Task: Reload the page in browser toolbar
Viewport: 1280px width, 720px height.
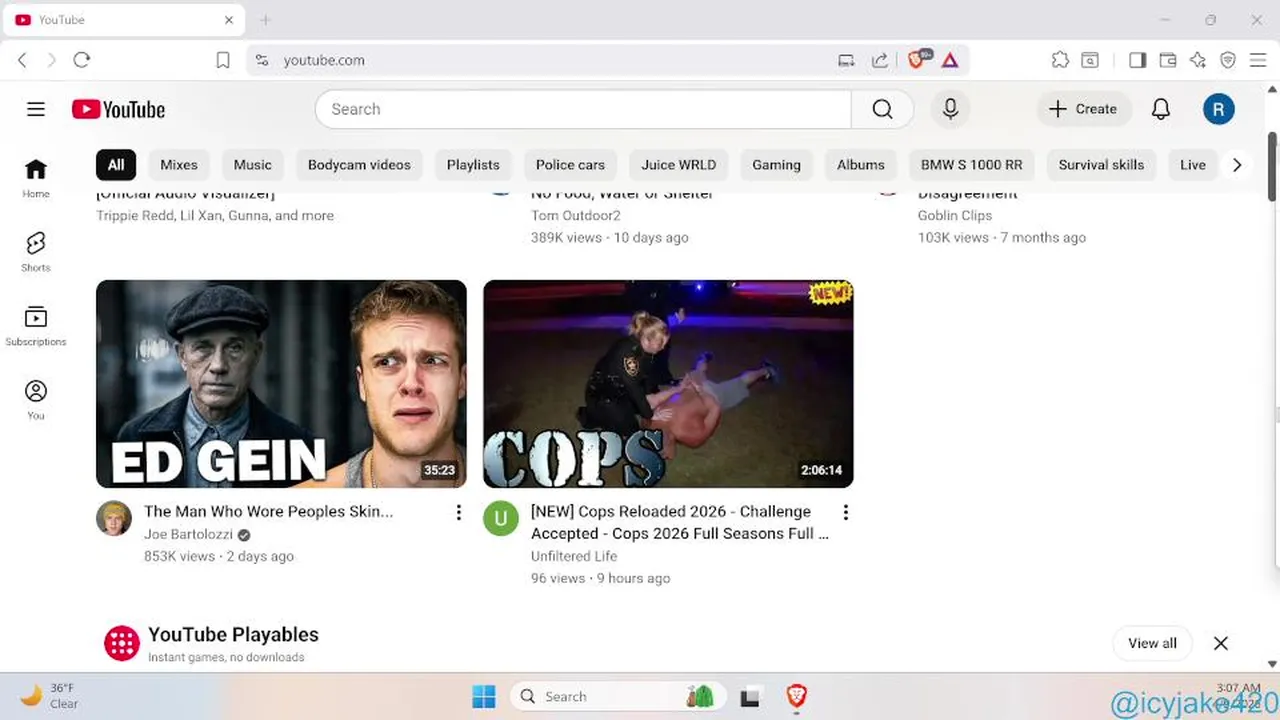Action: point(82,60)
